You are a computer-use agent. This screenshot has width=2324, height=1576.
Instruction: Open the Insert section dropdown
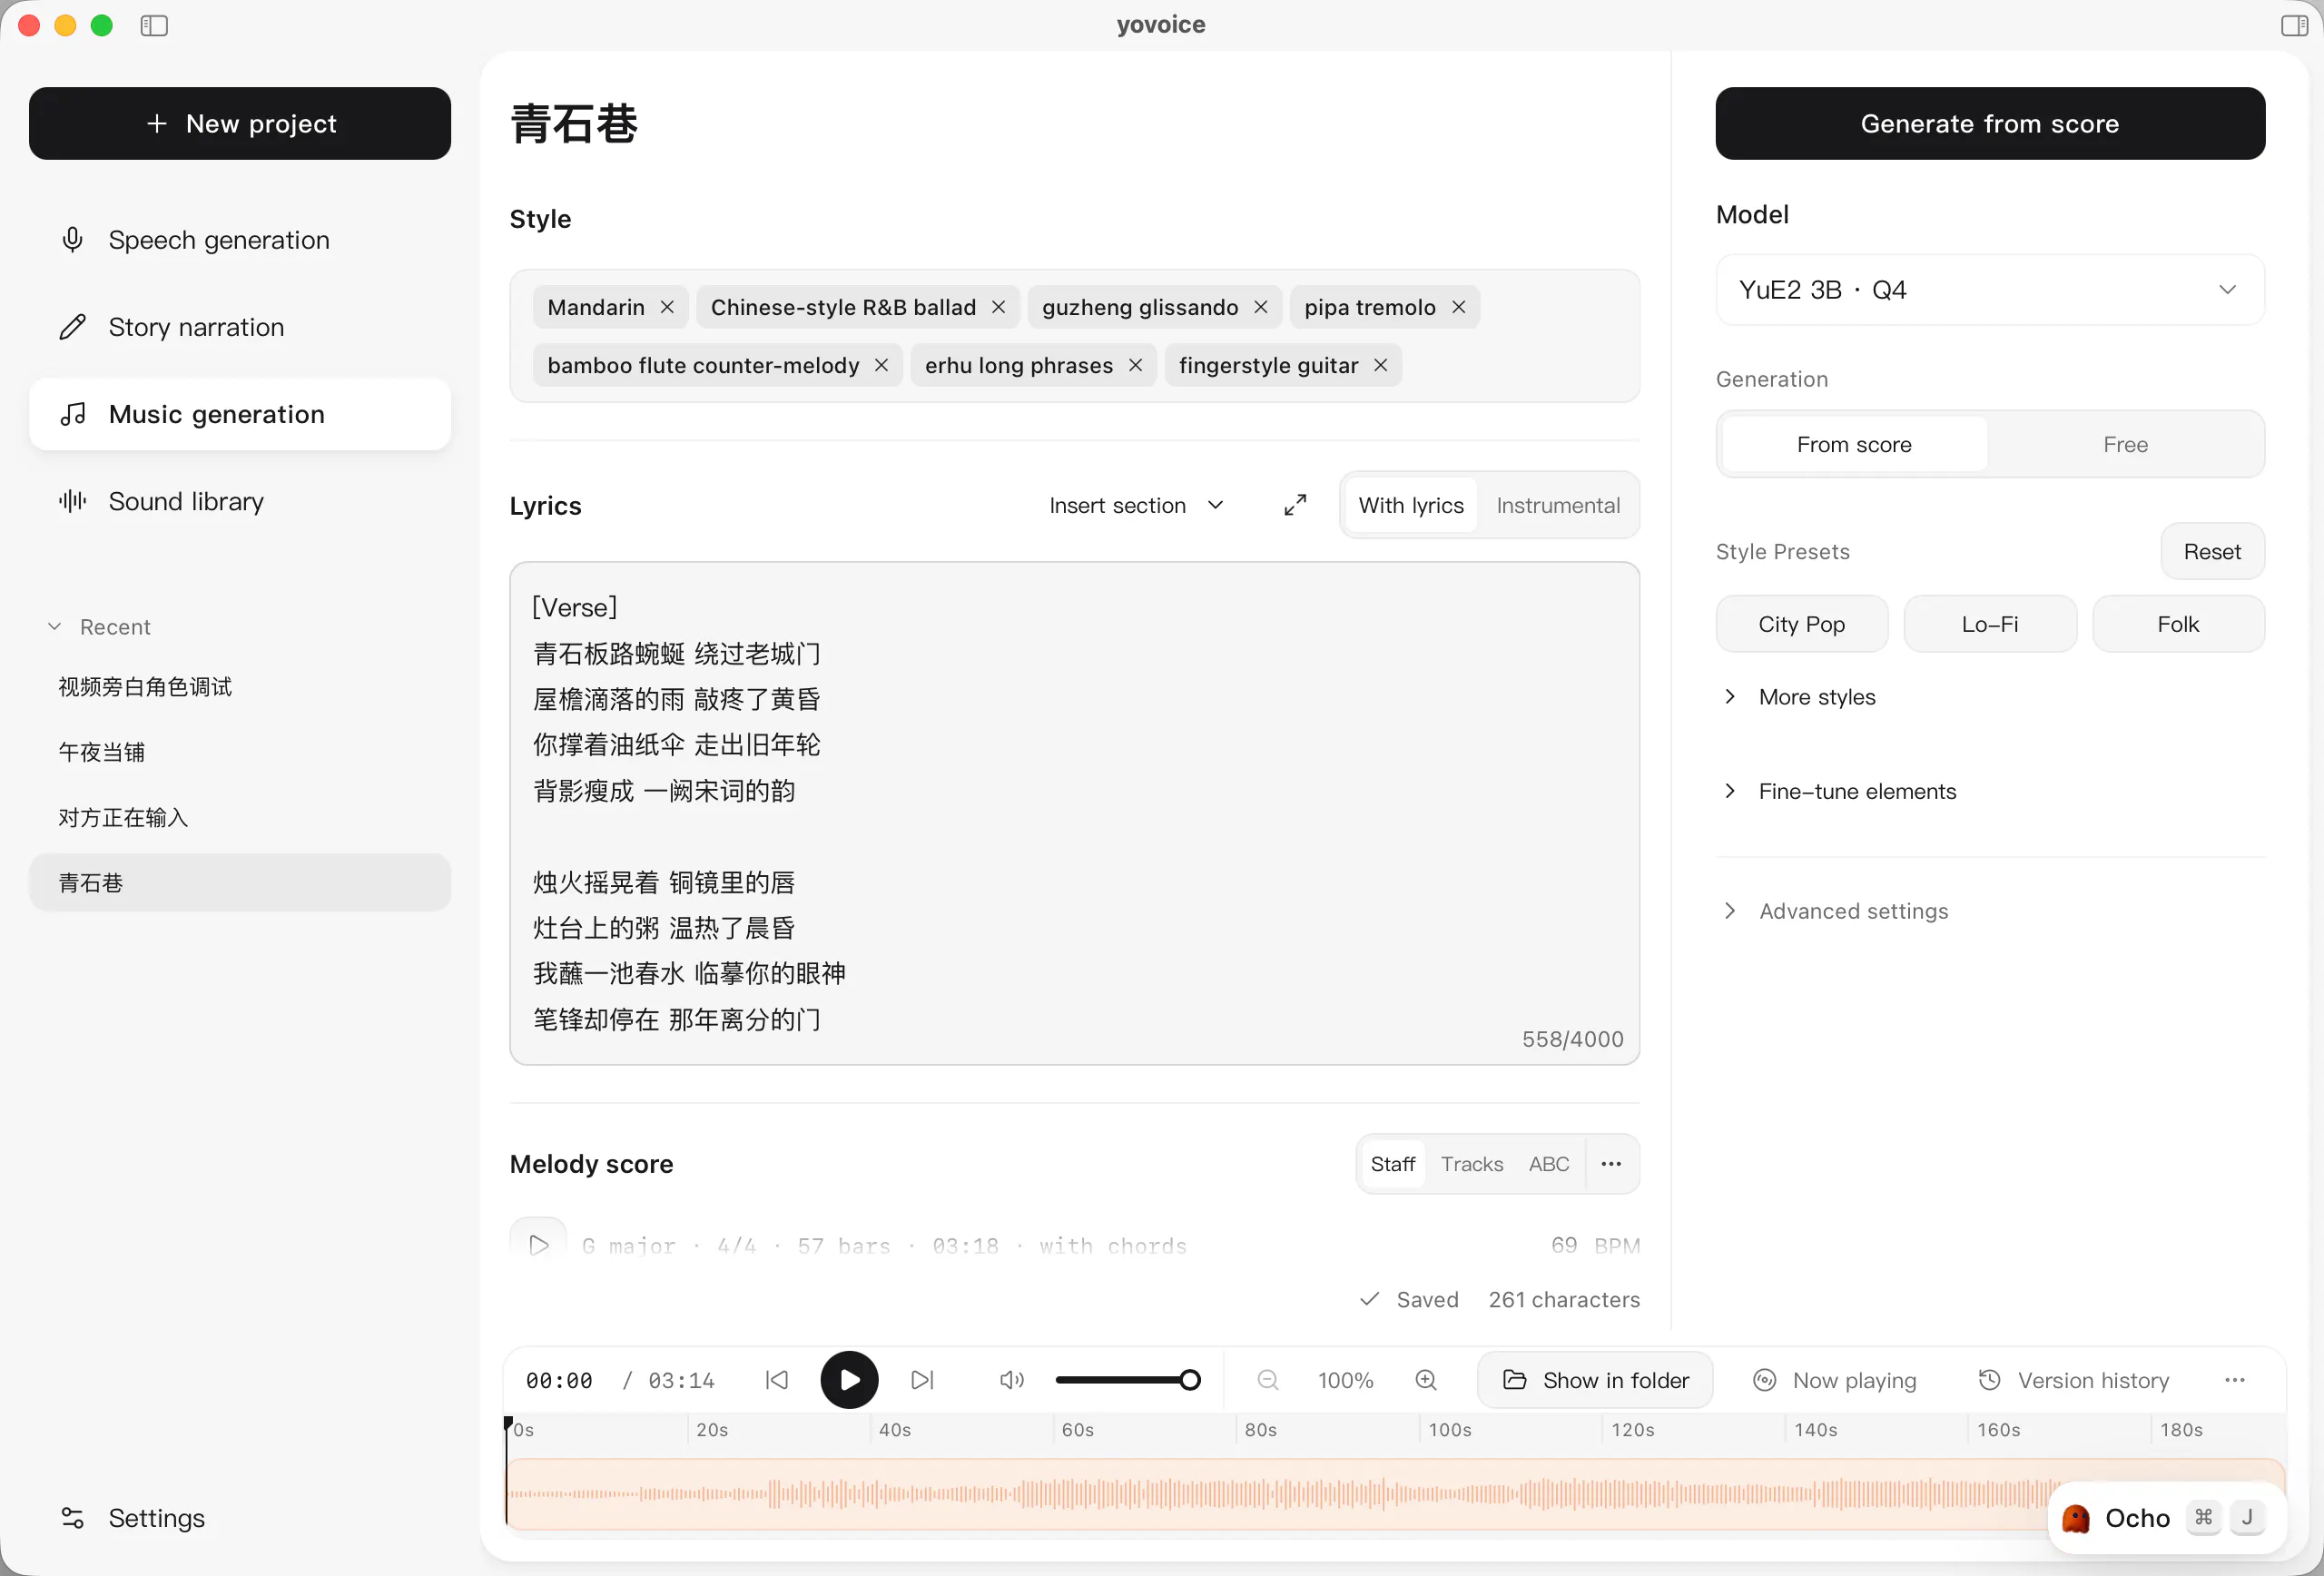pyautogui.click(x=1136, y=505)
